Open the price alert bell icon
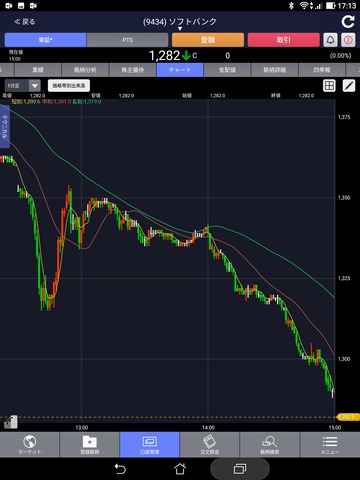 point(330,40)
